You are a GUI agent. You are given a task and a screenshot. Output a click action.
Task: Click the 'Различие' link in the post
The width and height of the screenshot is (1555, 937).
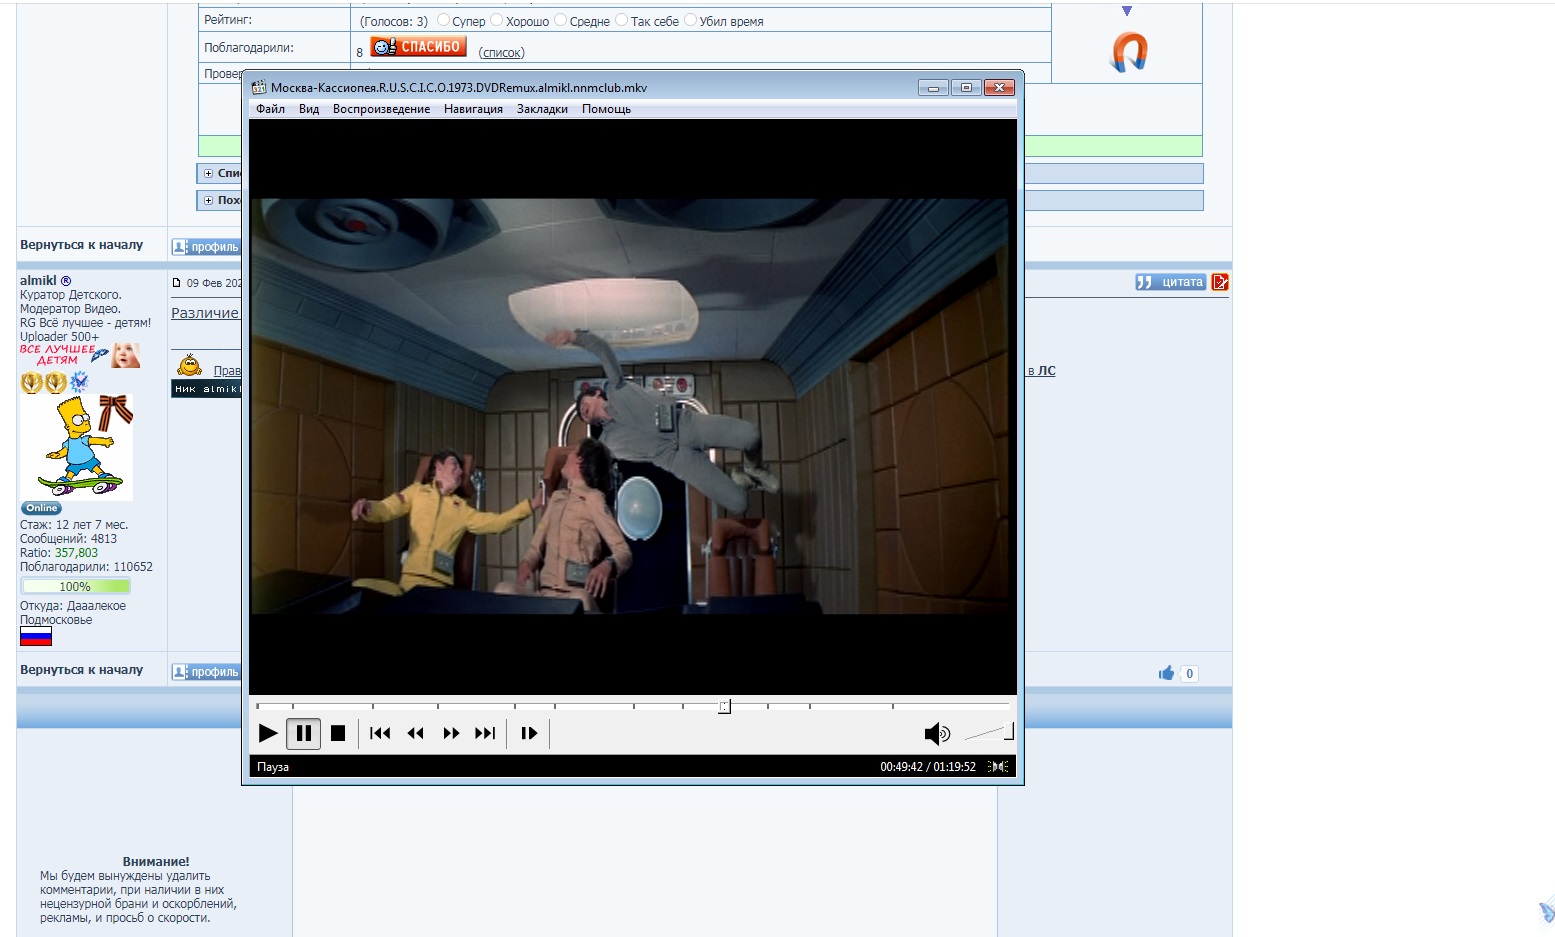coord(205,313)
